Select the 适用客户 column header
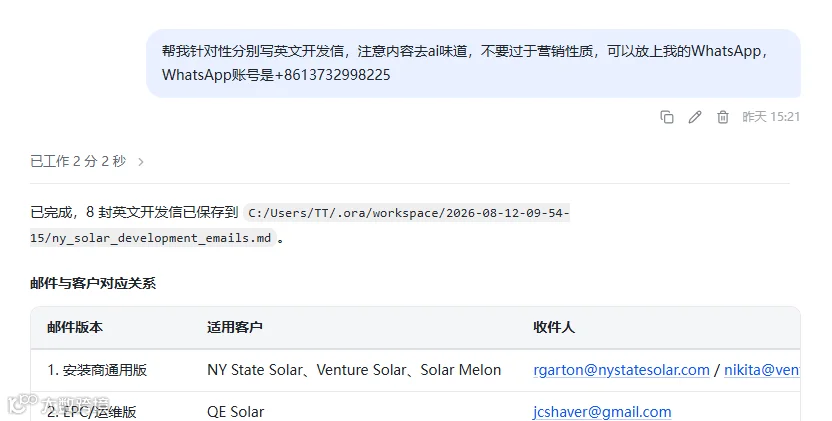 tap(235, 327)
